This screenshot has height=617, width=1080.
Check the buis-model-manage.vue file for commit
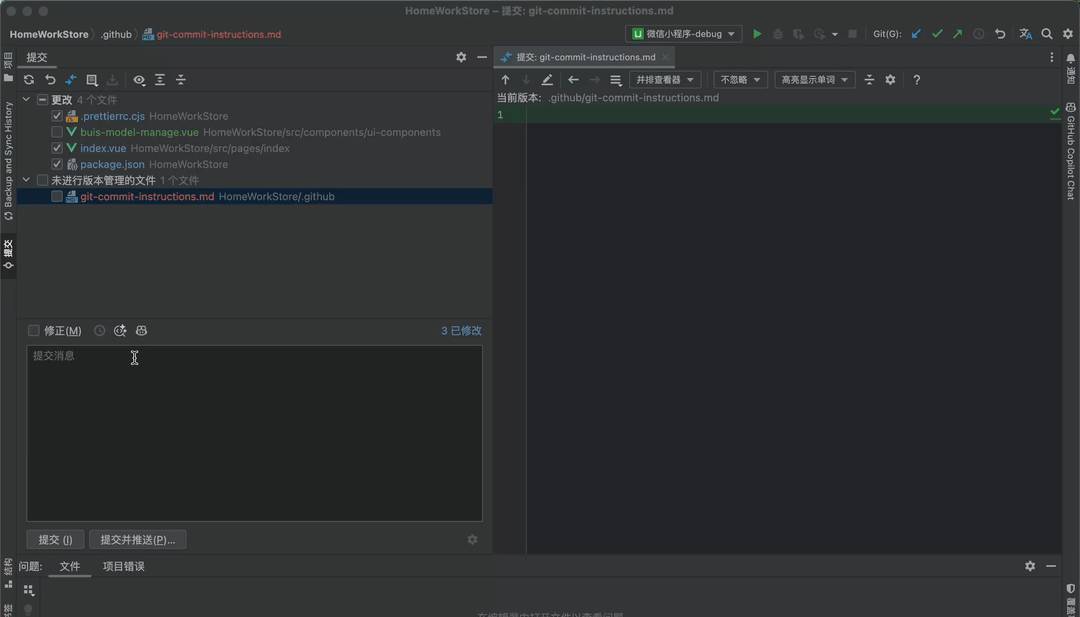[57, 130]
